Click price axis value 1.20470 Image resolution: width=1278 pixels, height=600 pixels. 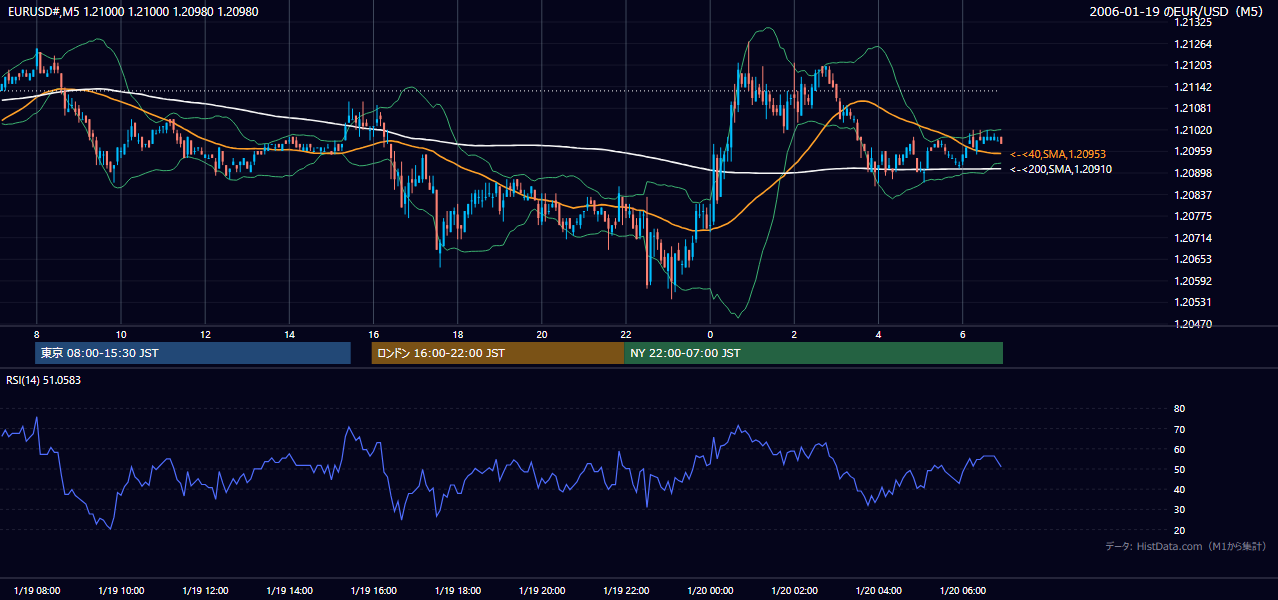[1194, 324]
